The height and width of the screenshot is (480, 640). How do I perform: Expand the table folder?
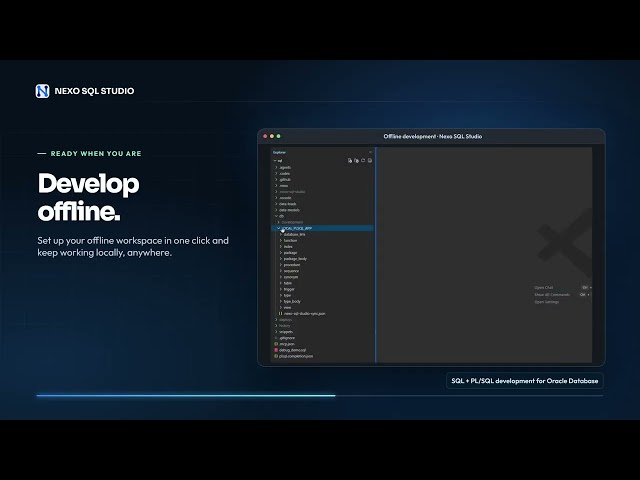pyautogui.click(x=286, y=283)
